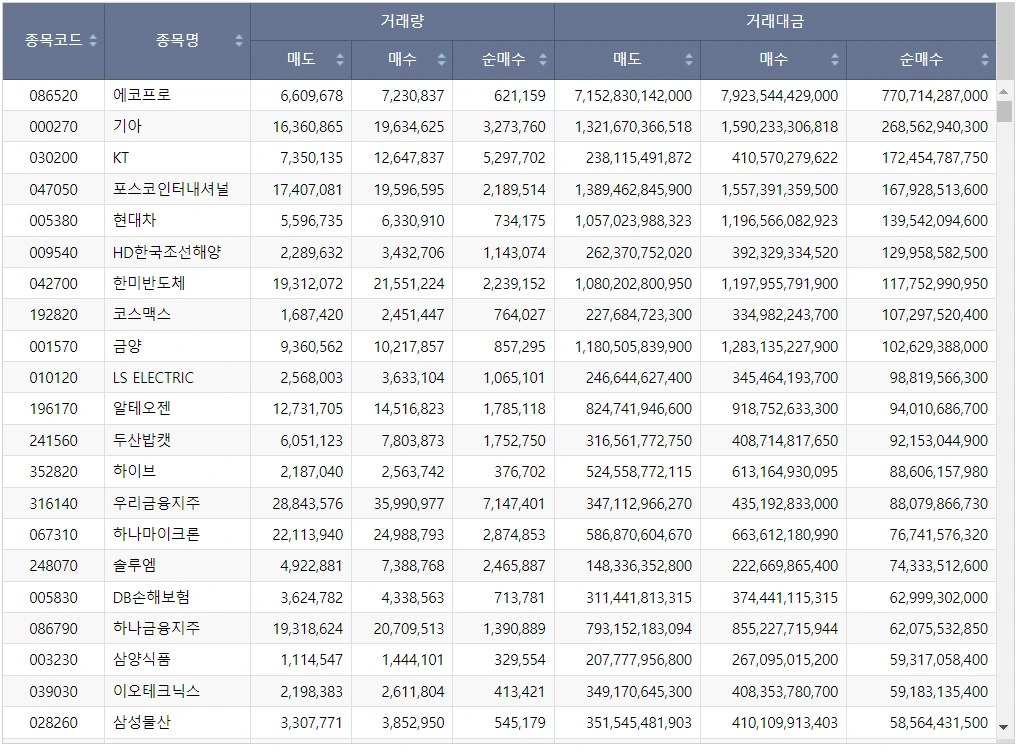Click stock name 코스맥스
1020x752 pixels.
[x=142, y=315]
